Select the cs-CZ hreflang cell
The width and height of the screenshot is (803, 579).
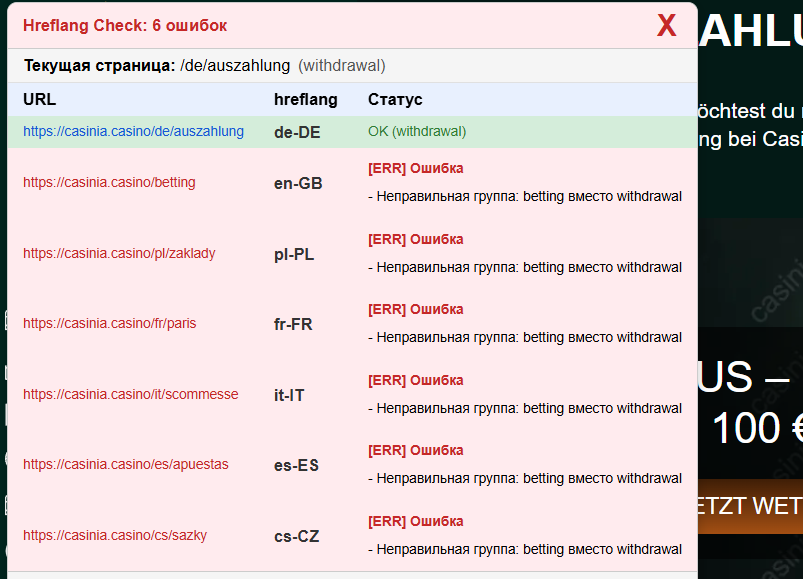pos(296,536)
